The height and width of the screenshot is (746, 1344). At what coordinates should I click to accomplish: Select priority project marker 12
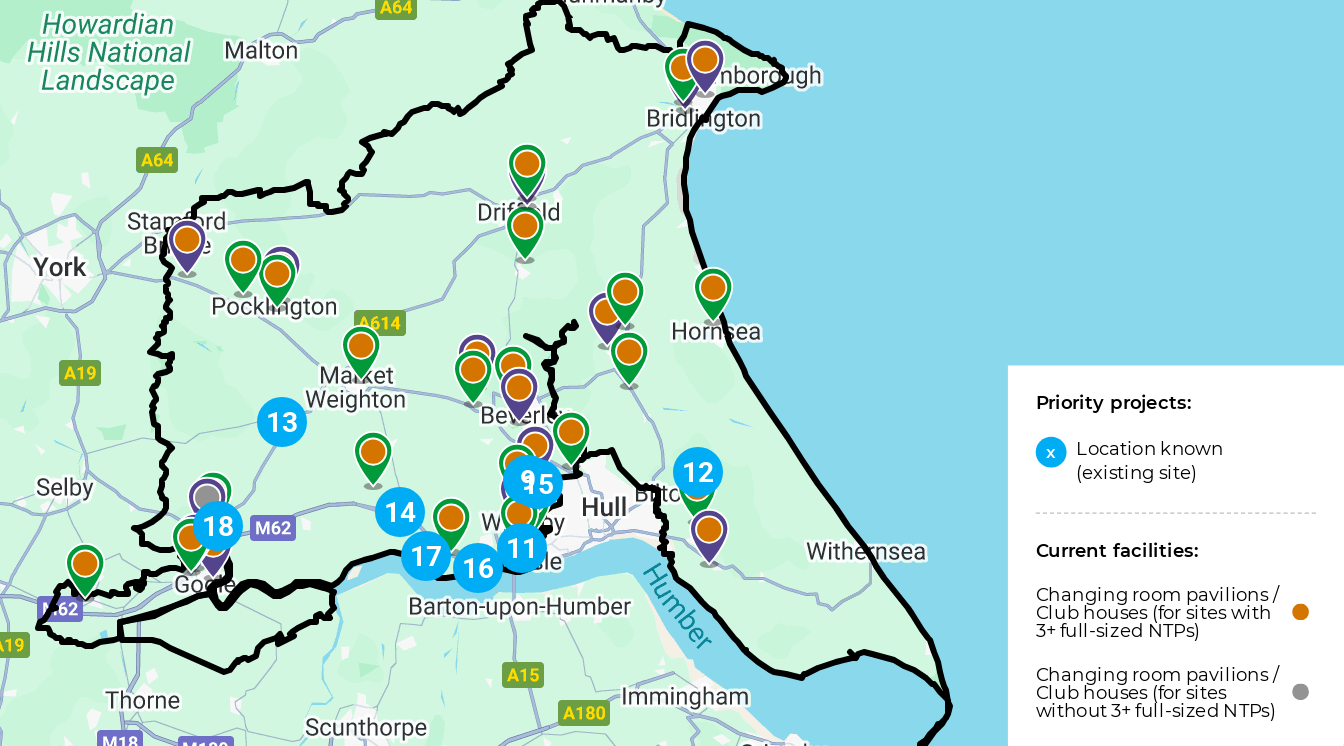pos(698,472)
